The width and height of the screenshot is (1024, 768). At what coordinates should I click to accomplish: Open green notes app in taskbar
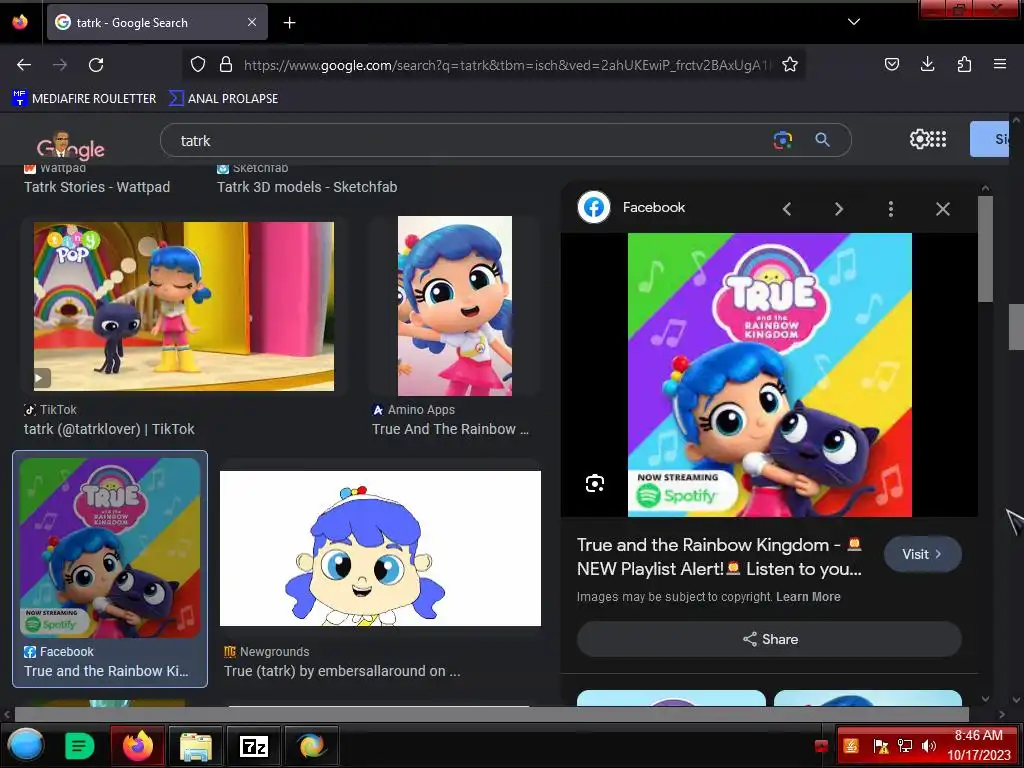(x=80, y=745)
